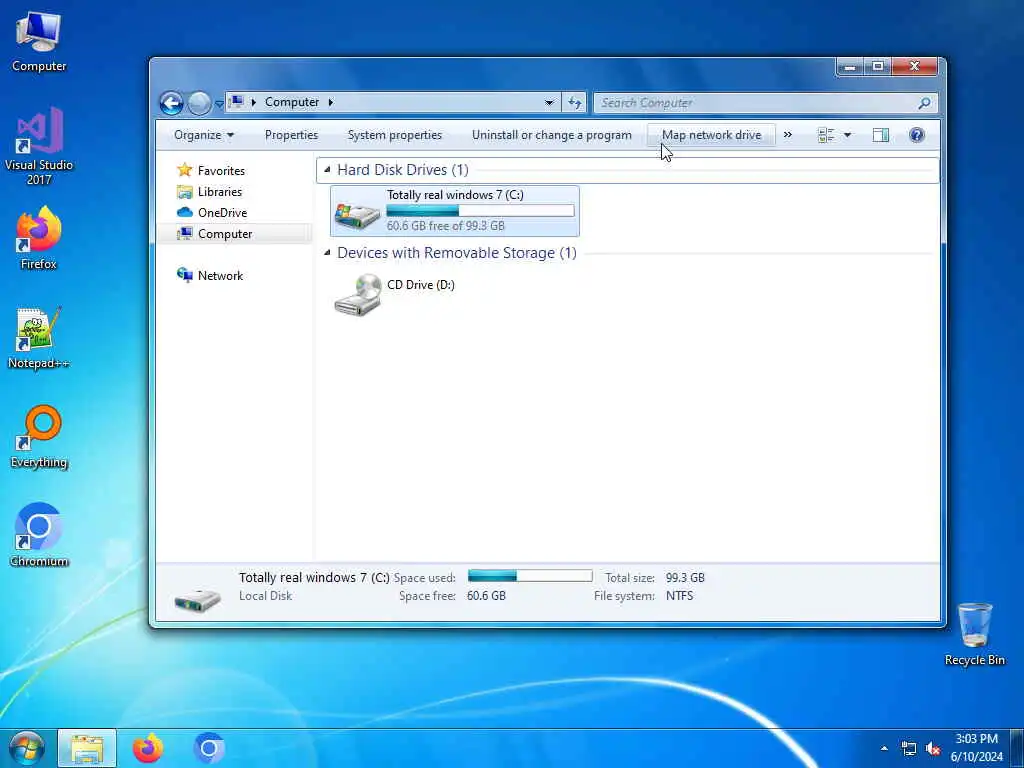The image size is (1024, 768).
Task: Go back with the Explorer back arrow
Action: [x=171, y=103]
